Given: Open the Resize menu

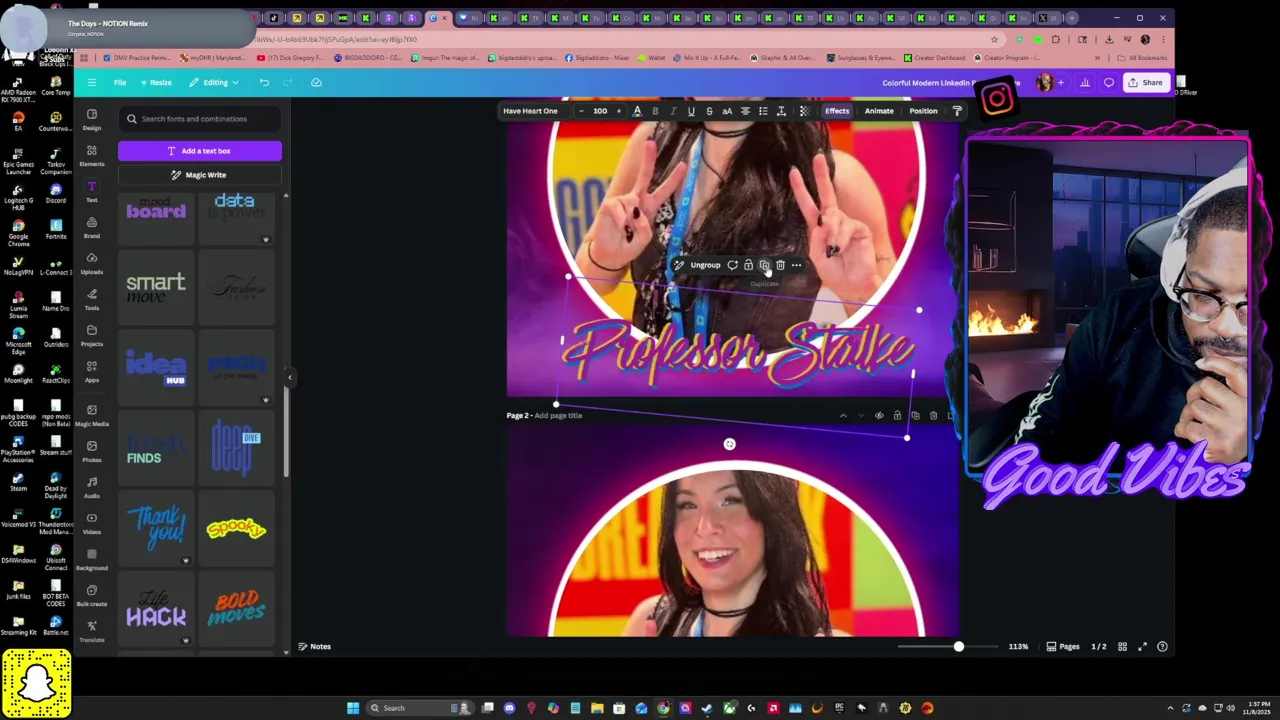Looking at the screenshot, I should [x=156, y=82].
